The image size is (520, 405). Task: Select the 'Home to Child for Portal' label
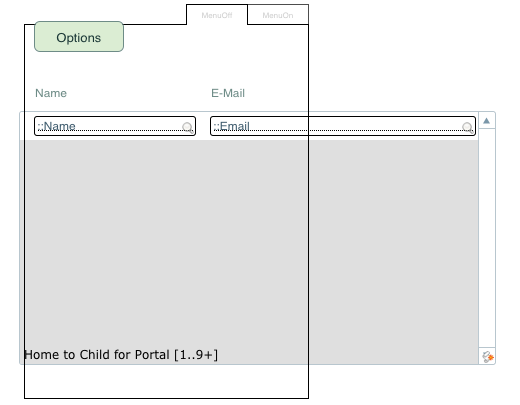[x=121, y=355]
